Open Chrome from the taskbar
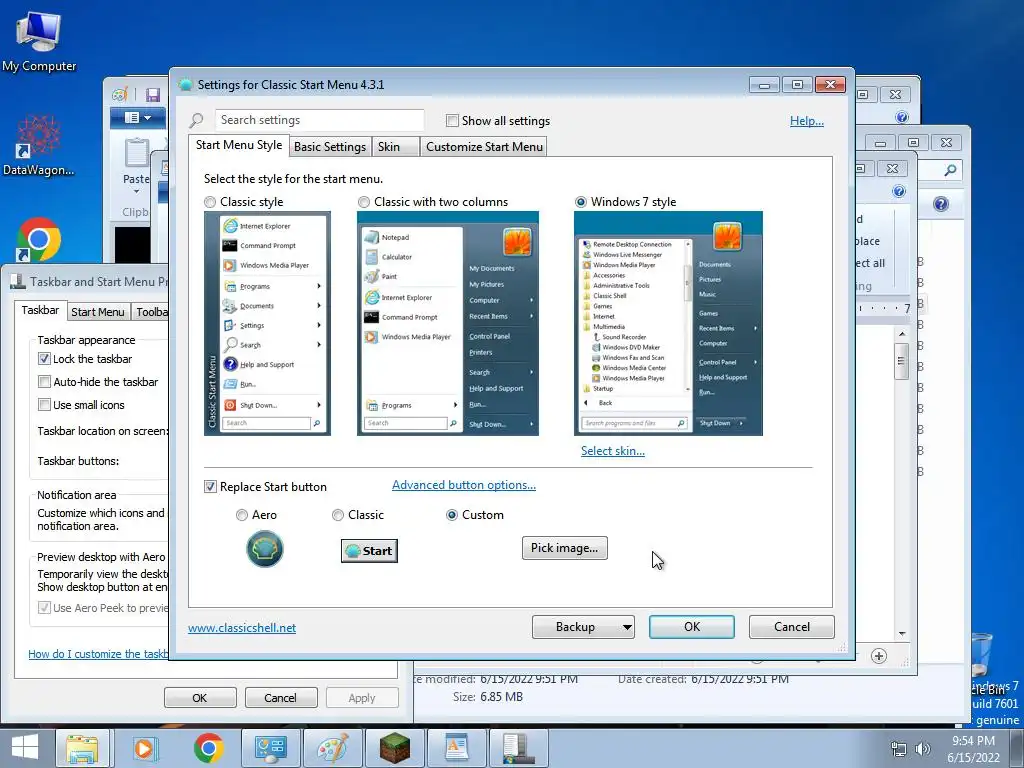The image size is (1024, 768). click(208, 748)
